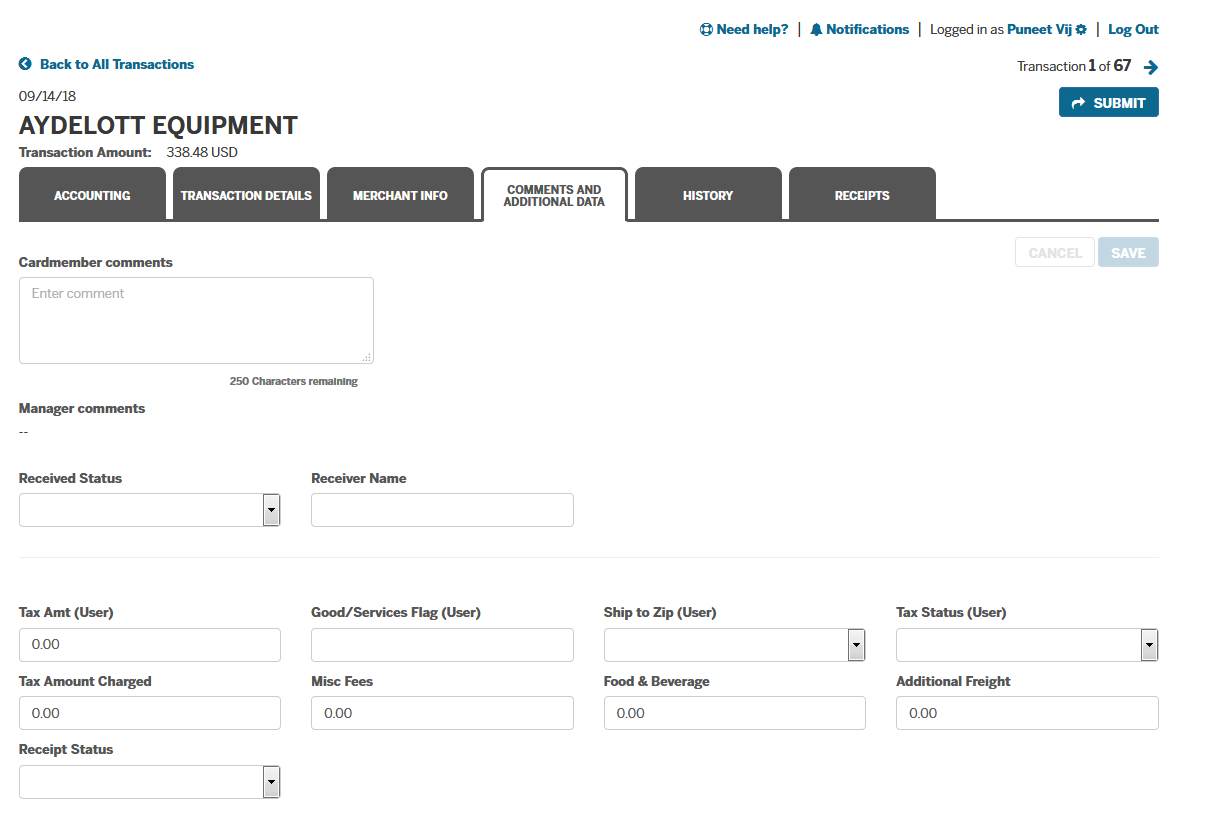Open the Merchant Info tab

click(400, 194)
